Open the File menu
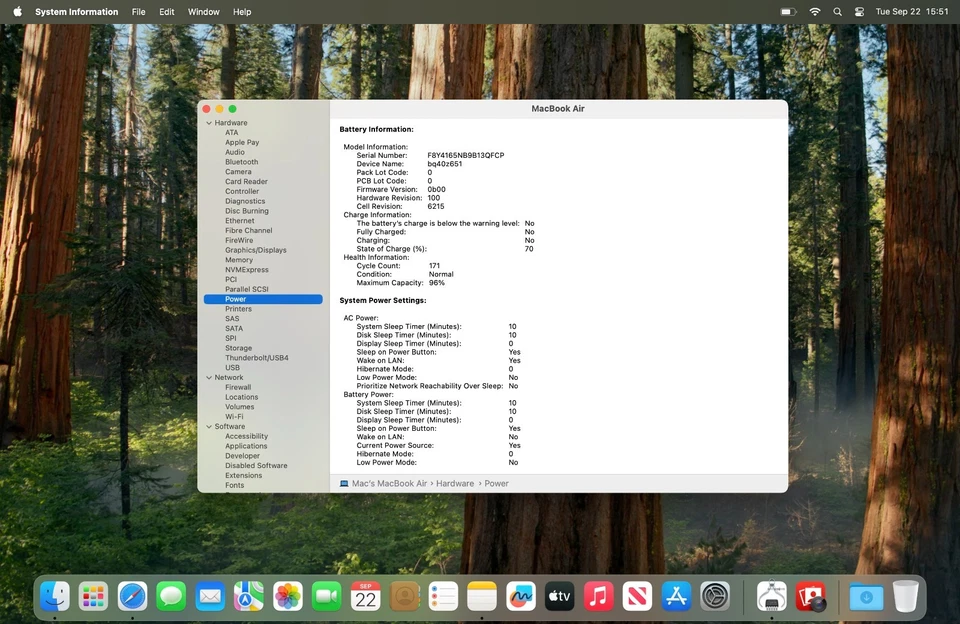The width and height of the screenshot is (960, 624). click(139, 12)
